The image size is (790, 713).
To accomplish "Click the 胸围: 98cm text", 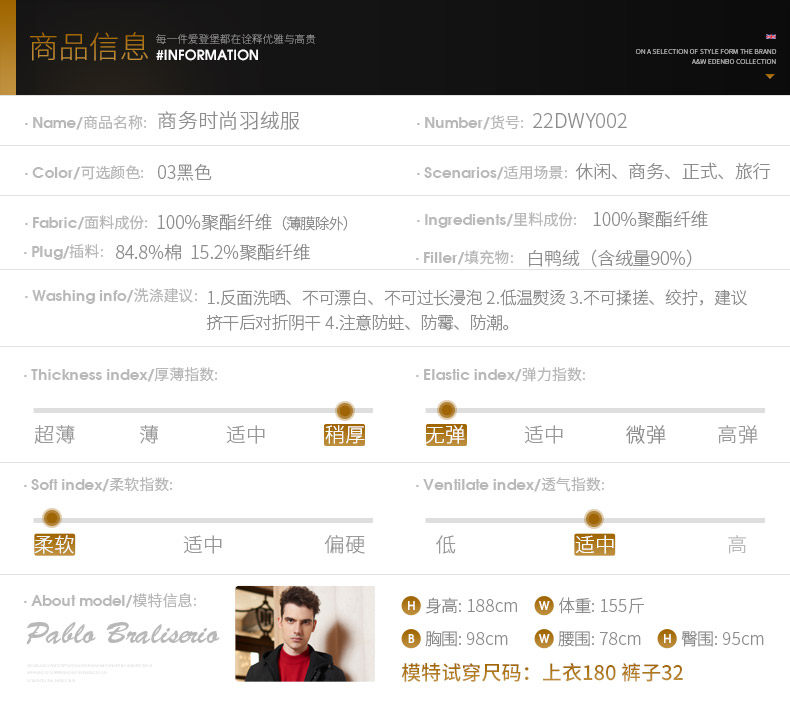I will 467,639.
